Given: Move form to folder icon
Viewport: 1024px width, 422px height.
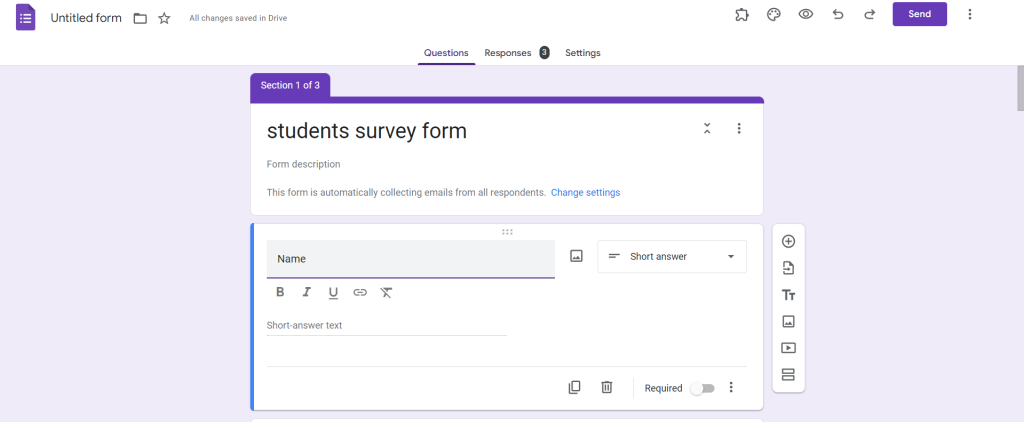Looking at the screenshot, I should (x=140, y=18).
